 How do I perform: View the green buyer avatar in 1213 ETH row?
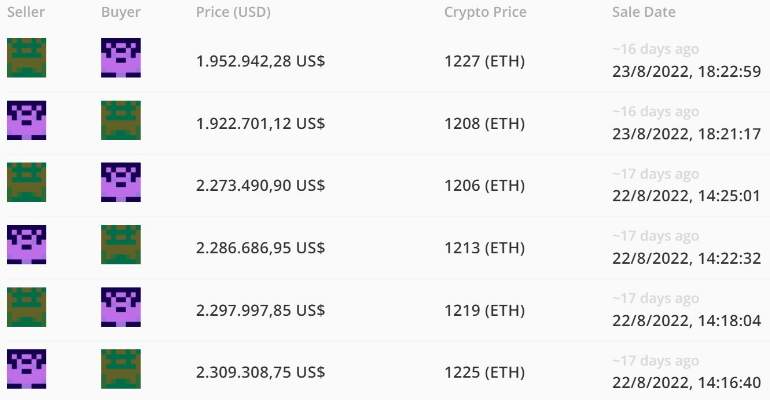coord(121,244)
